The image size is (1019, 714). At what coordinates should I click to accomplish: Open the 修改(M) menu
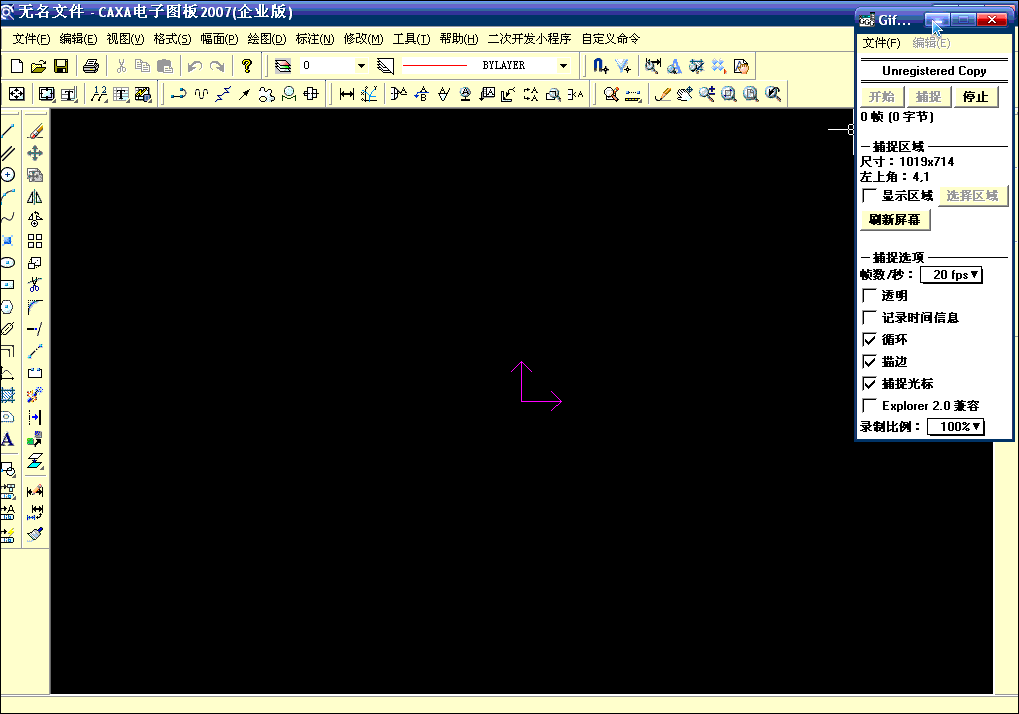363,39
